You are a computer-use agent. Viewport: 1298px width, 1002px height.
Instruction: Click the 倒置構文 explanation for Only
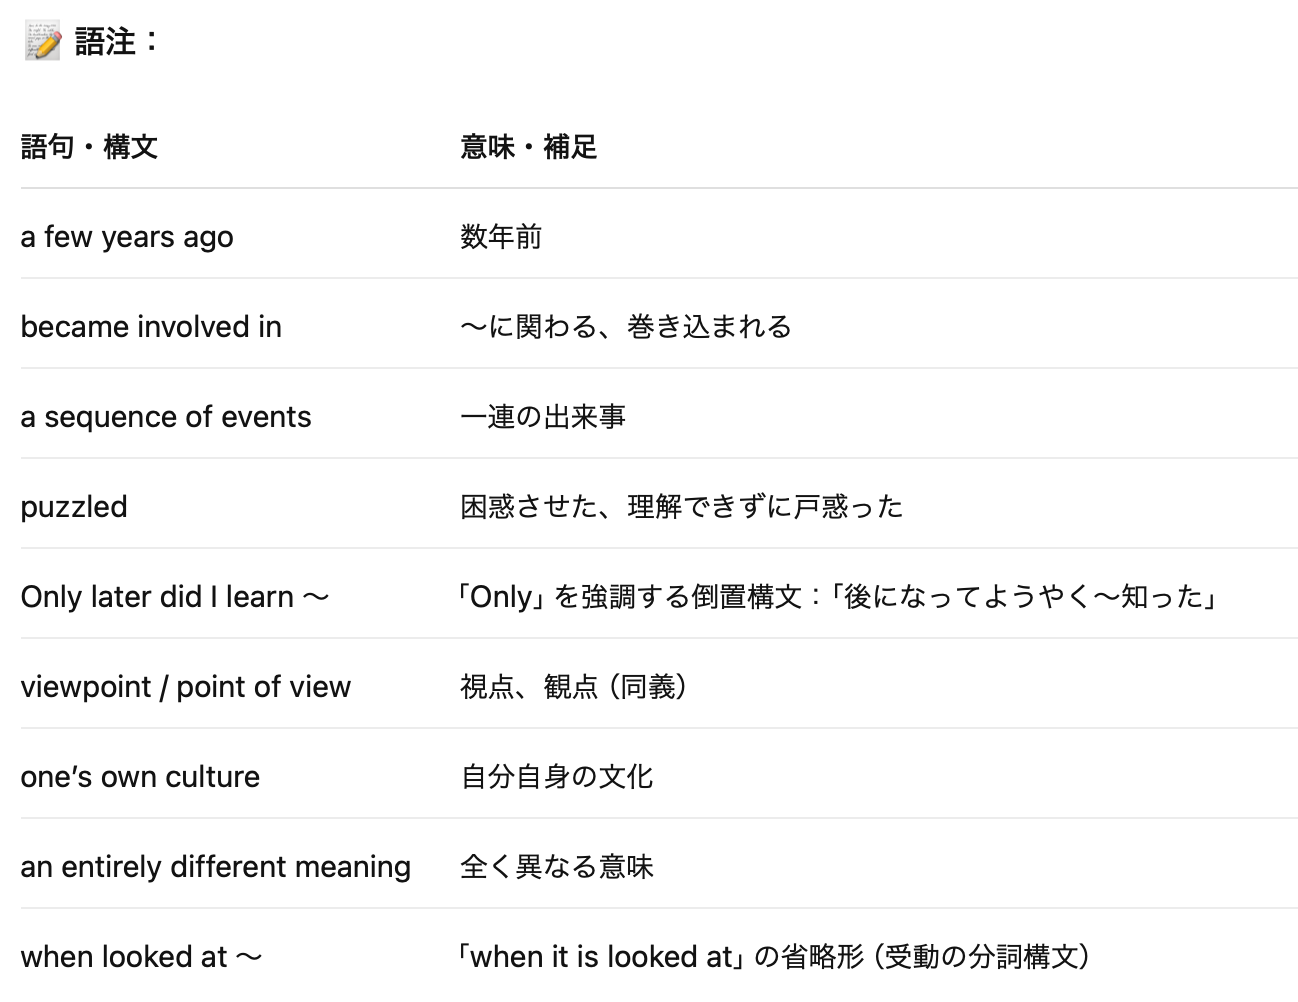coord(838,597)
